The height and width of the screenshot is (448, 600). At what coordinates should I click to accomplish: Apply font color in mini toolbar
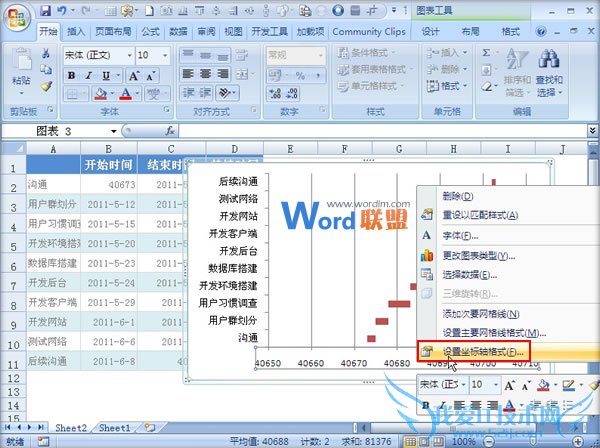tap(509, 405)
